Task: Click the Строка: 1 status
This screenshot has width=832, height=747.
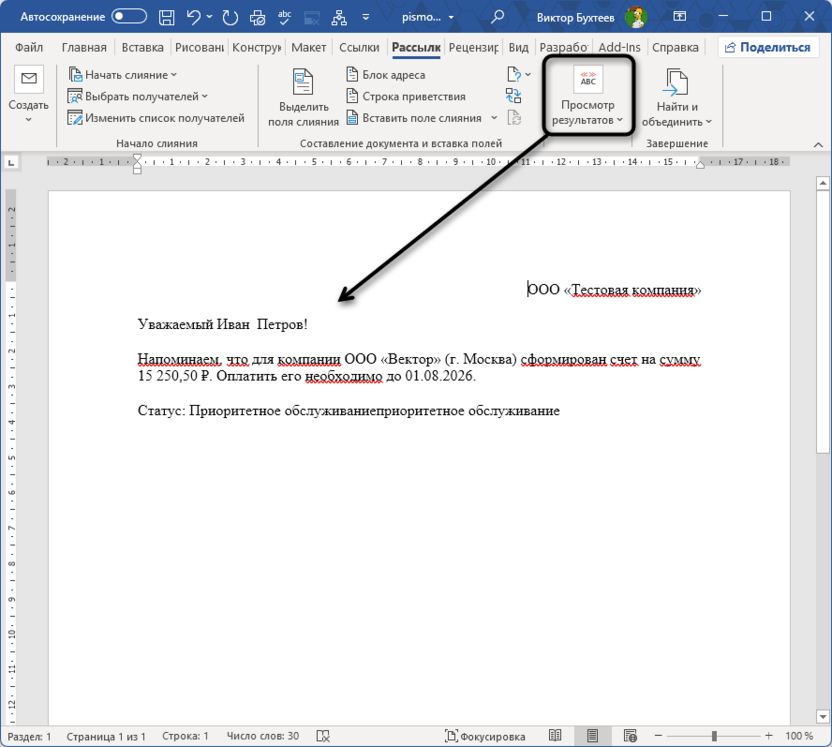Action: click(185, 736)
